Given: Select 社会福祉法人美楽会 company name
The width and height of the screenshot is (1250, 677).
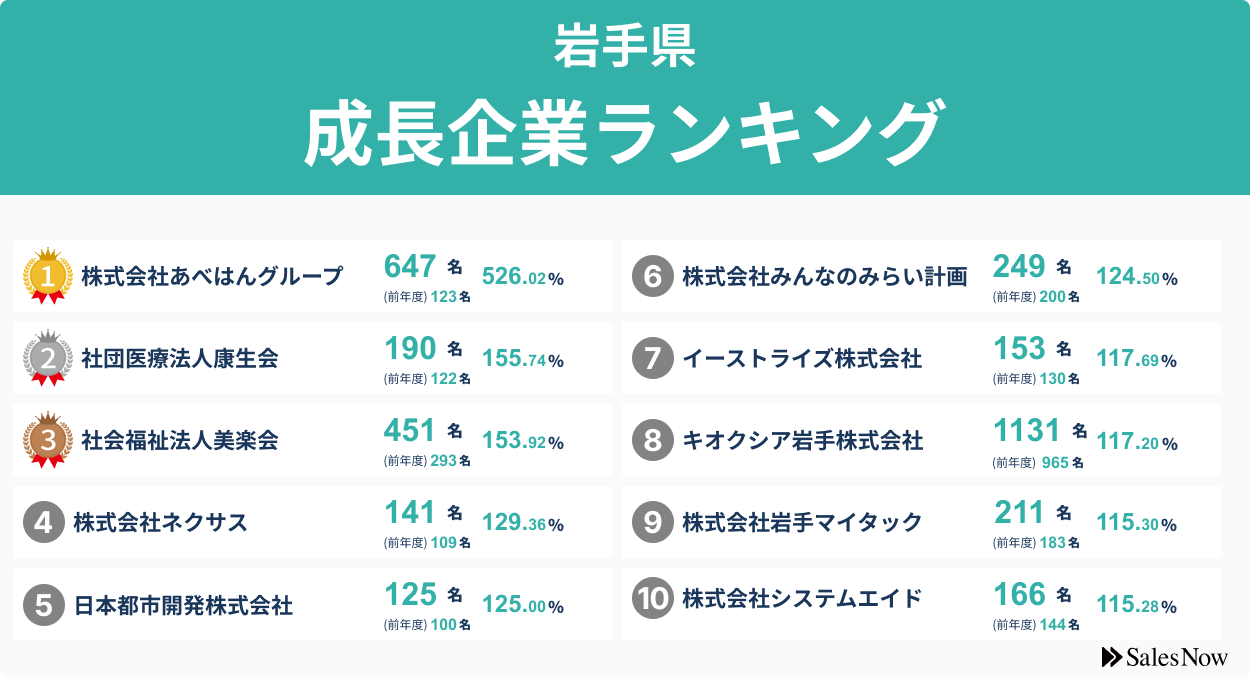Looking at the screenshot, I should (x=180, y=440).
